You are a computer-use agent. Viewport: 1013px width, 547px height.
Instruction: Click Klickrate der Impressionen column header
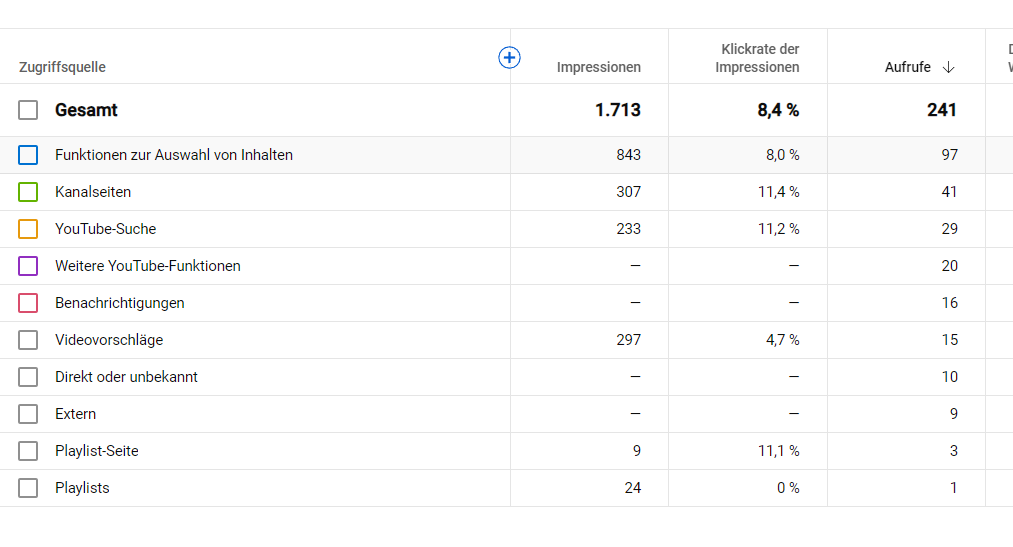(759, 58)
